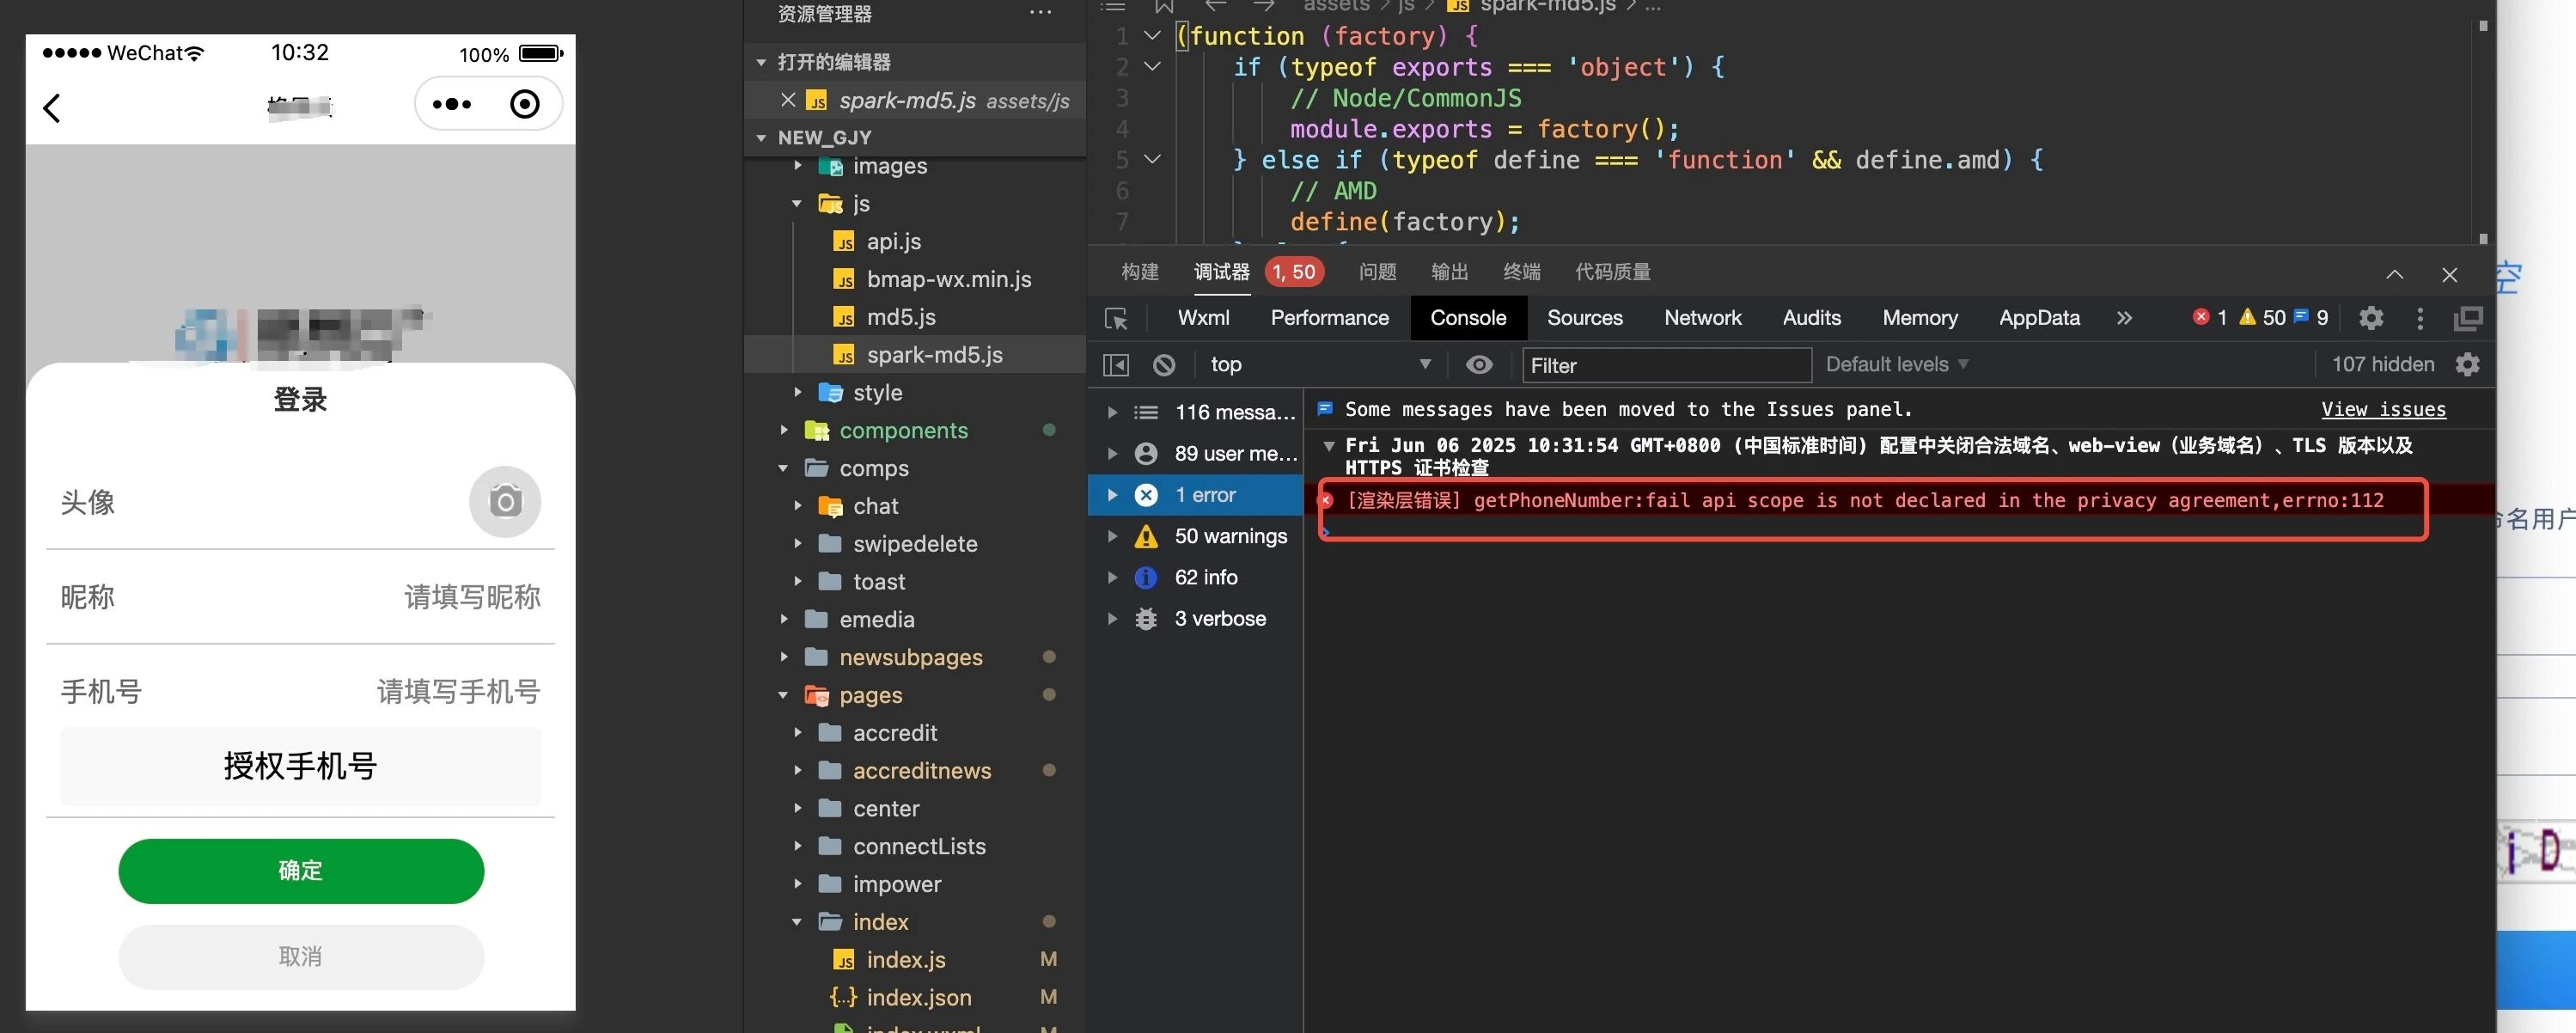Open the 终端 panel tab

(x=1521, y=272)
